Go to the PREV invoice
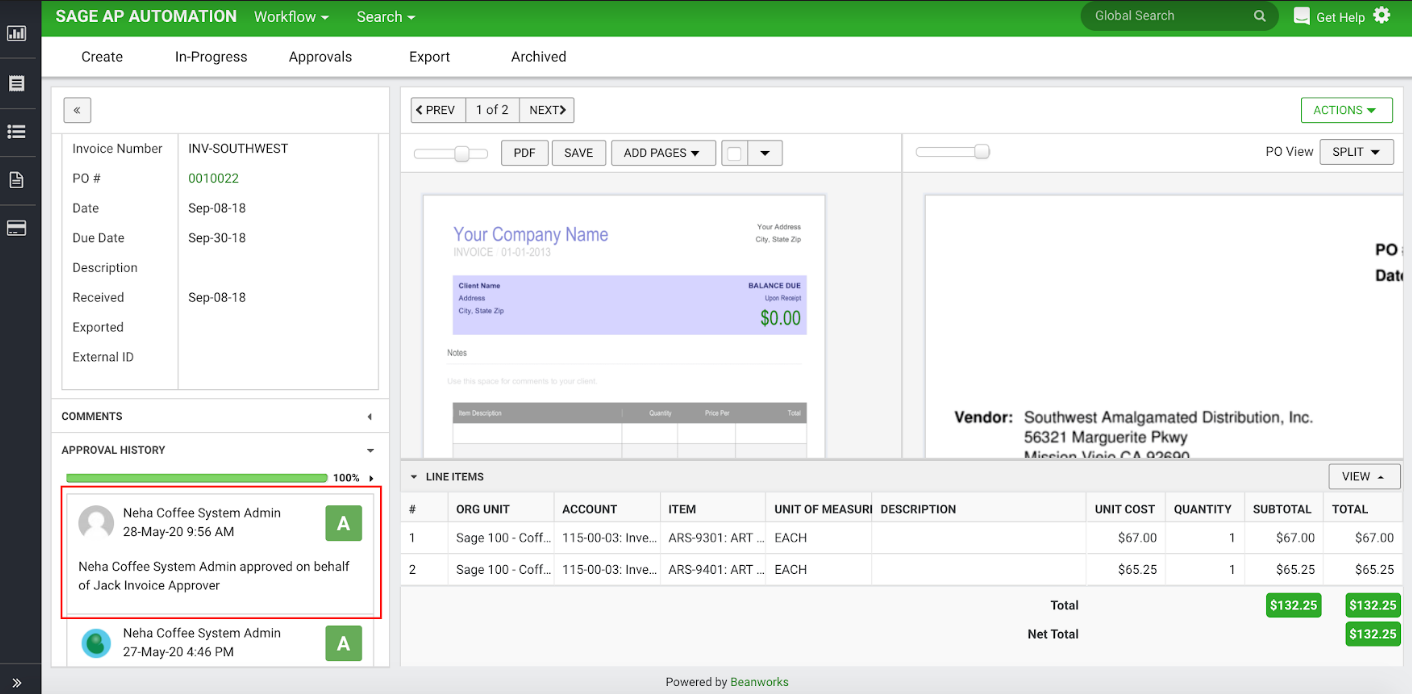 [439, 110]
